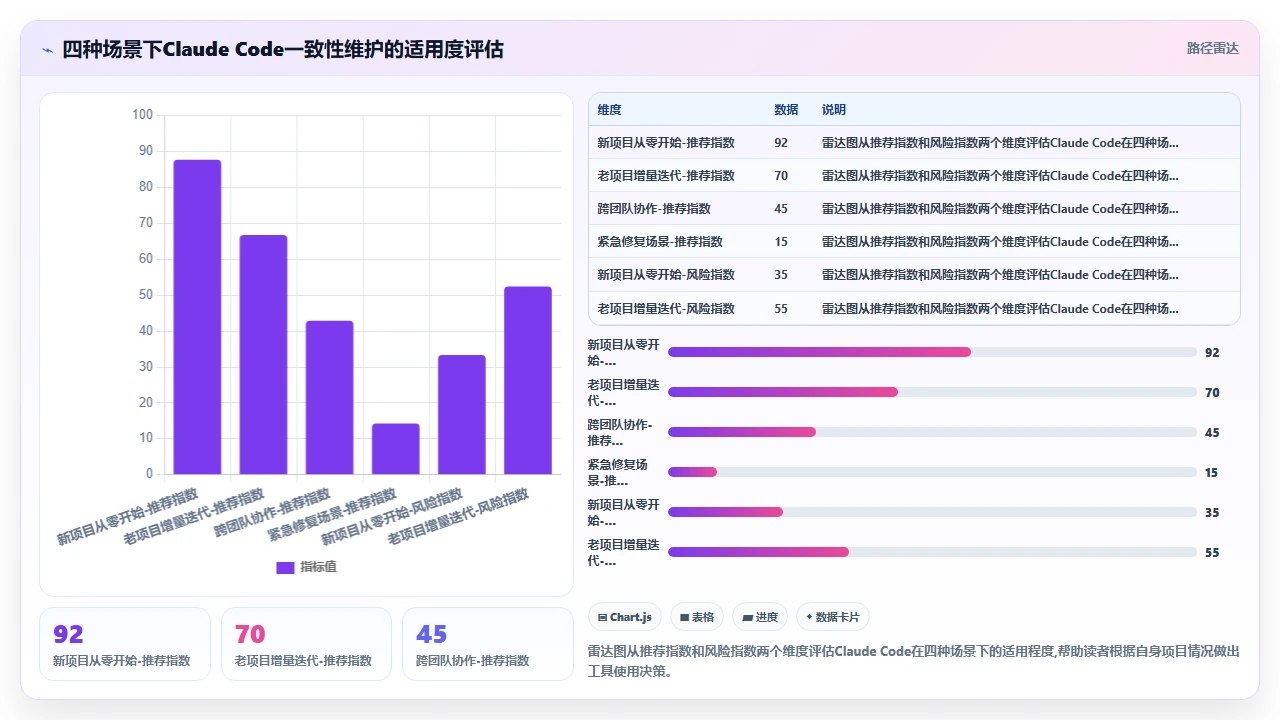Viewport: 1280px width, 720px height.
Task: Open the 92 新项目从零开始 data card
Action: [125, 644]
